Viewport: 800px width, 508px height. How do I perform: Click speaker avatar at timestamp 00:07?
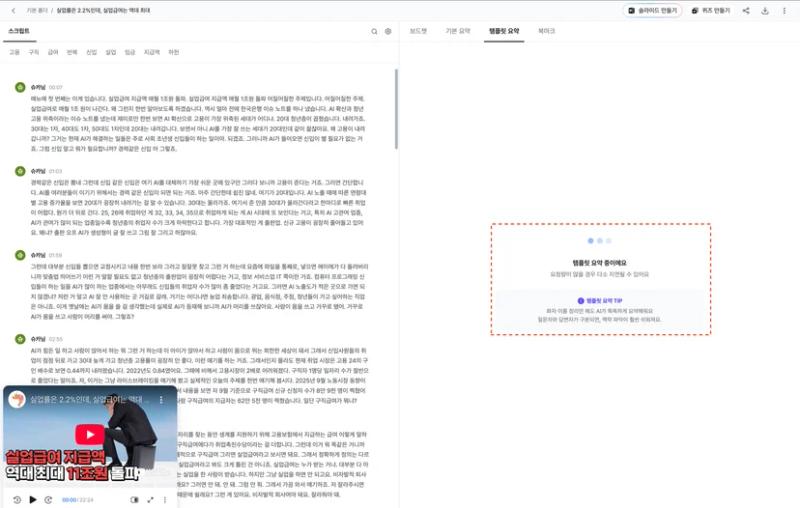[x=20, y=87]
